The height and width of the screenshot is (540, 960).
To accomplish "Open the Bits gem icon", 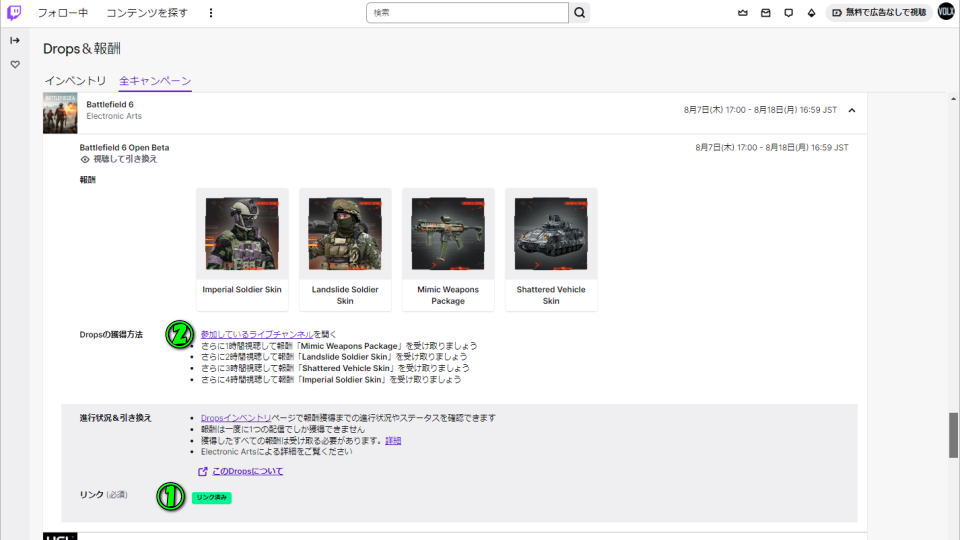I will pyautogui.click(x=811, y=13).
